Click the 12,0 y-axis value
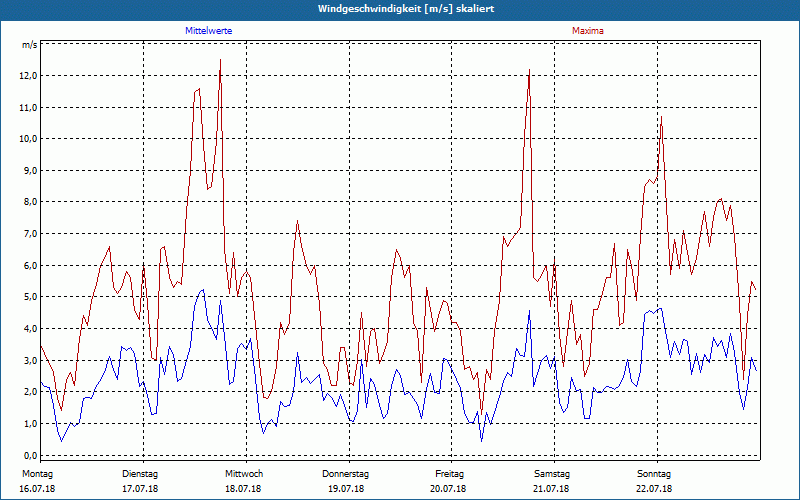Image resolution: width=800 pixels, height=500 pixels. point(29,76)
